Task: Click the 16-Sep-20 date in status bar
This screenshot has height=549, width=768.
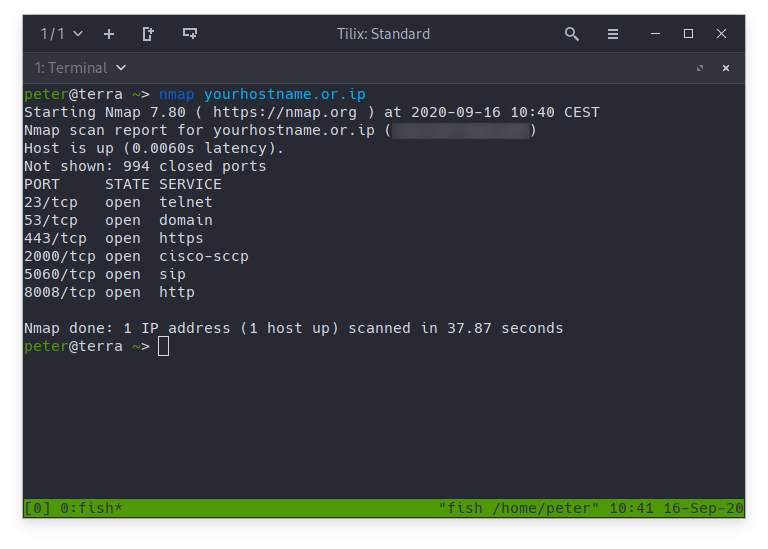Action: [x=703, y=508]
